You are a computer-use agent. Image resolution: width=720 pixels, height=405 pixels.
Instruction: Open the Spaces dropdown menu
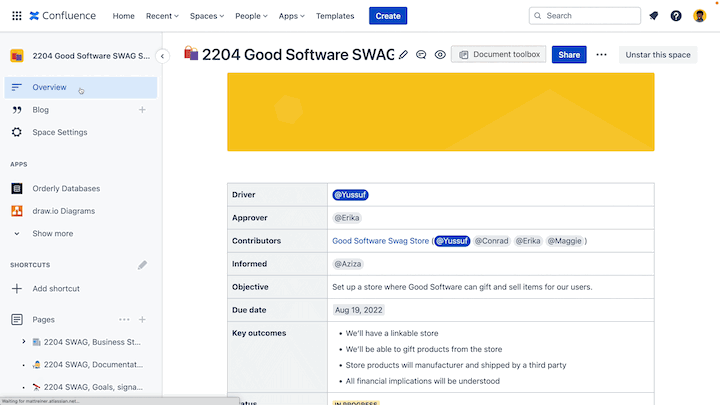[x=207, y=16]
